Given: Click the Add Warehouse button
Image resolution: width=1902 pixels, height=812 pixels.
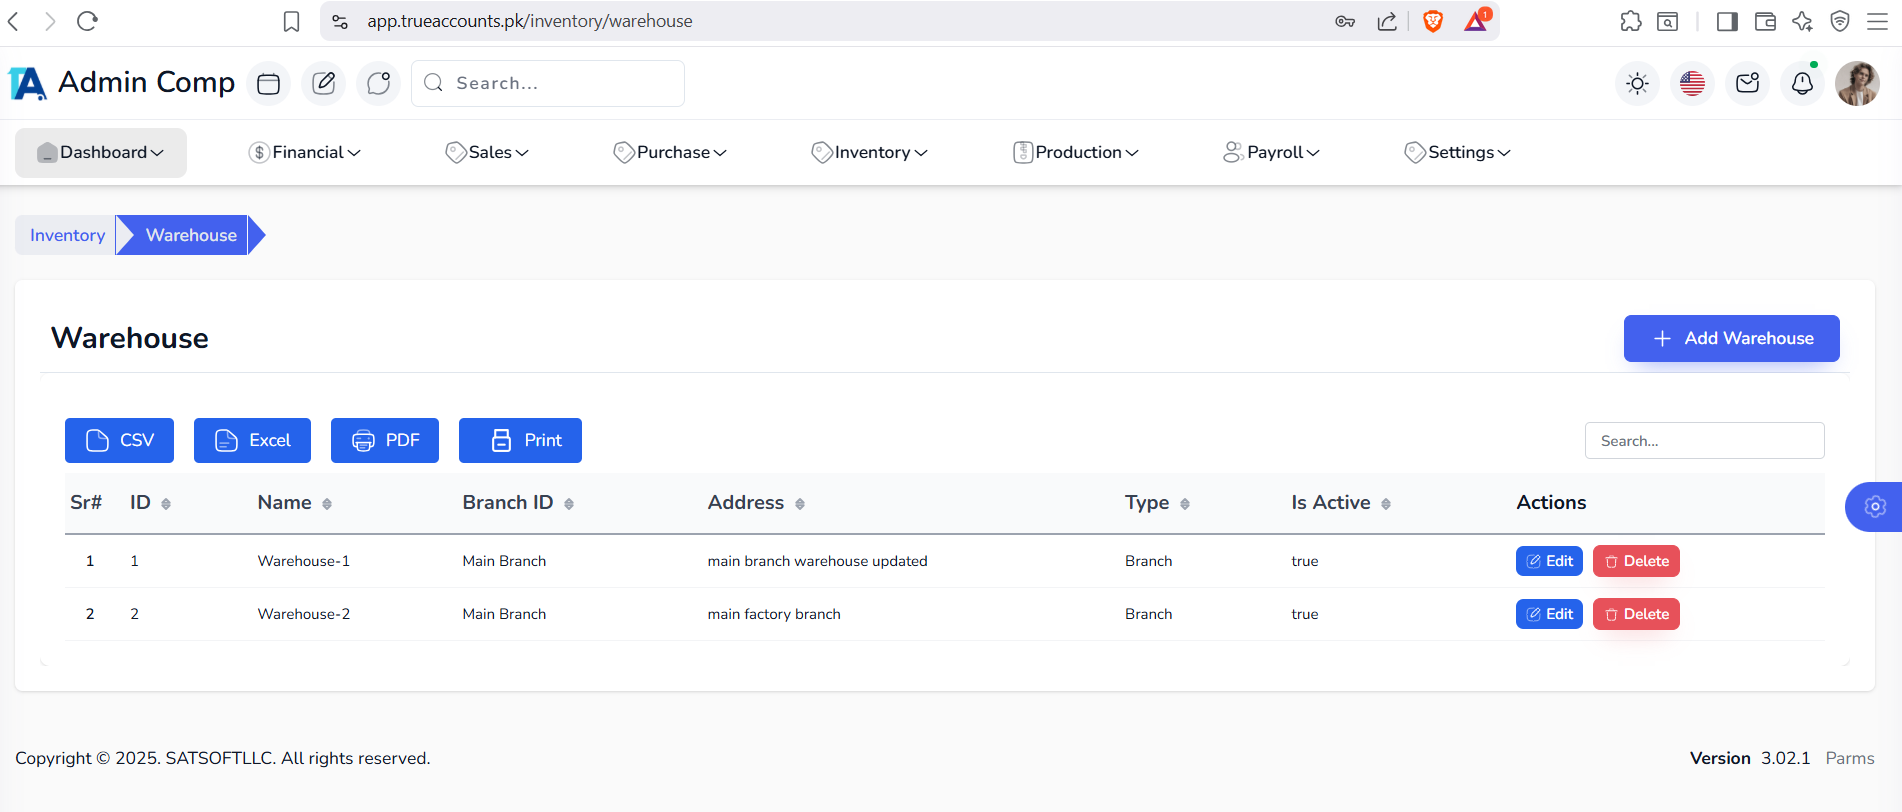Looking at the screenshot, I should (1731, 338).
